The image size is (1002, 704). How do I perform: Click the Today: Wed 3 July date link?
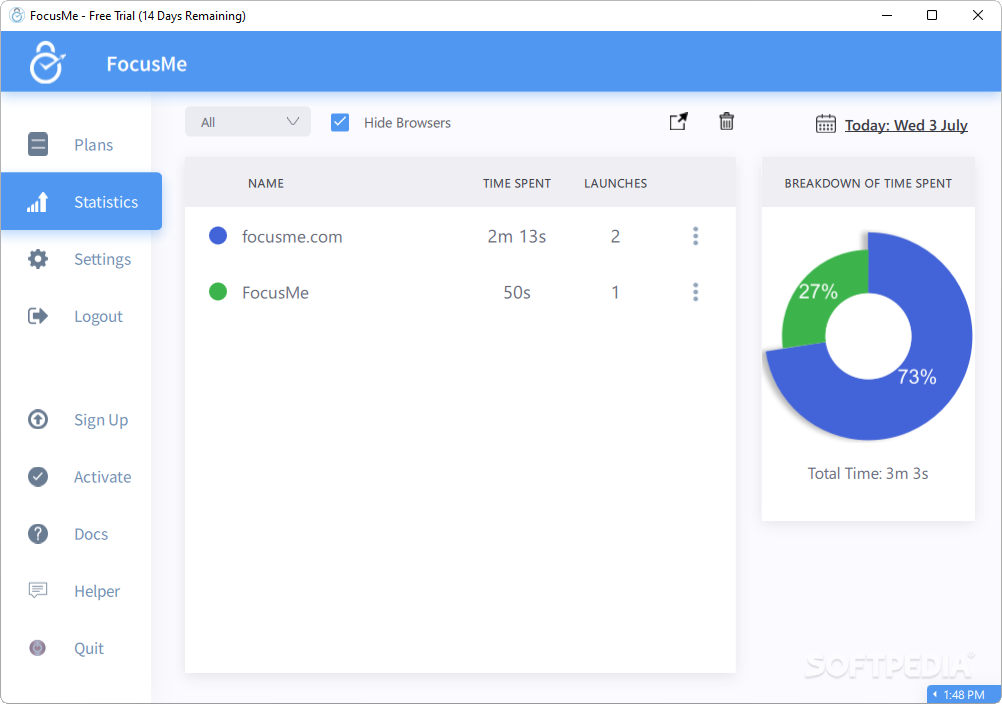[x=906, y=125]
